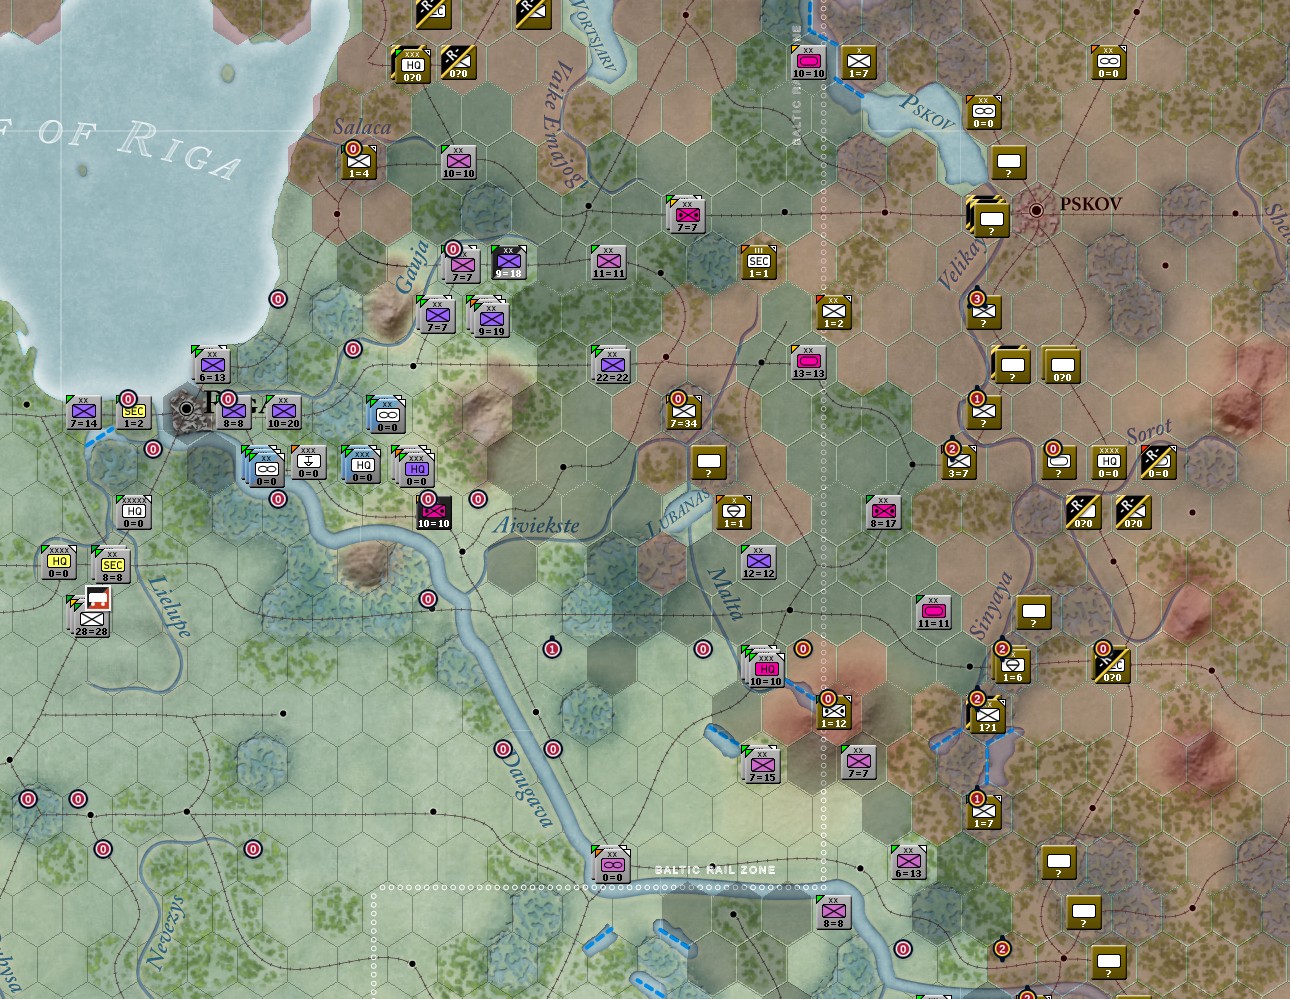The height and width of the screenshot is (999, 1290).
Task: Click the Soviet infantry unit labeled 1=4
Action: point(359,162)
